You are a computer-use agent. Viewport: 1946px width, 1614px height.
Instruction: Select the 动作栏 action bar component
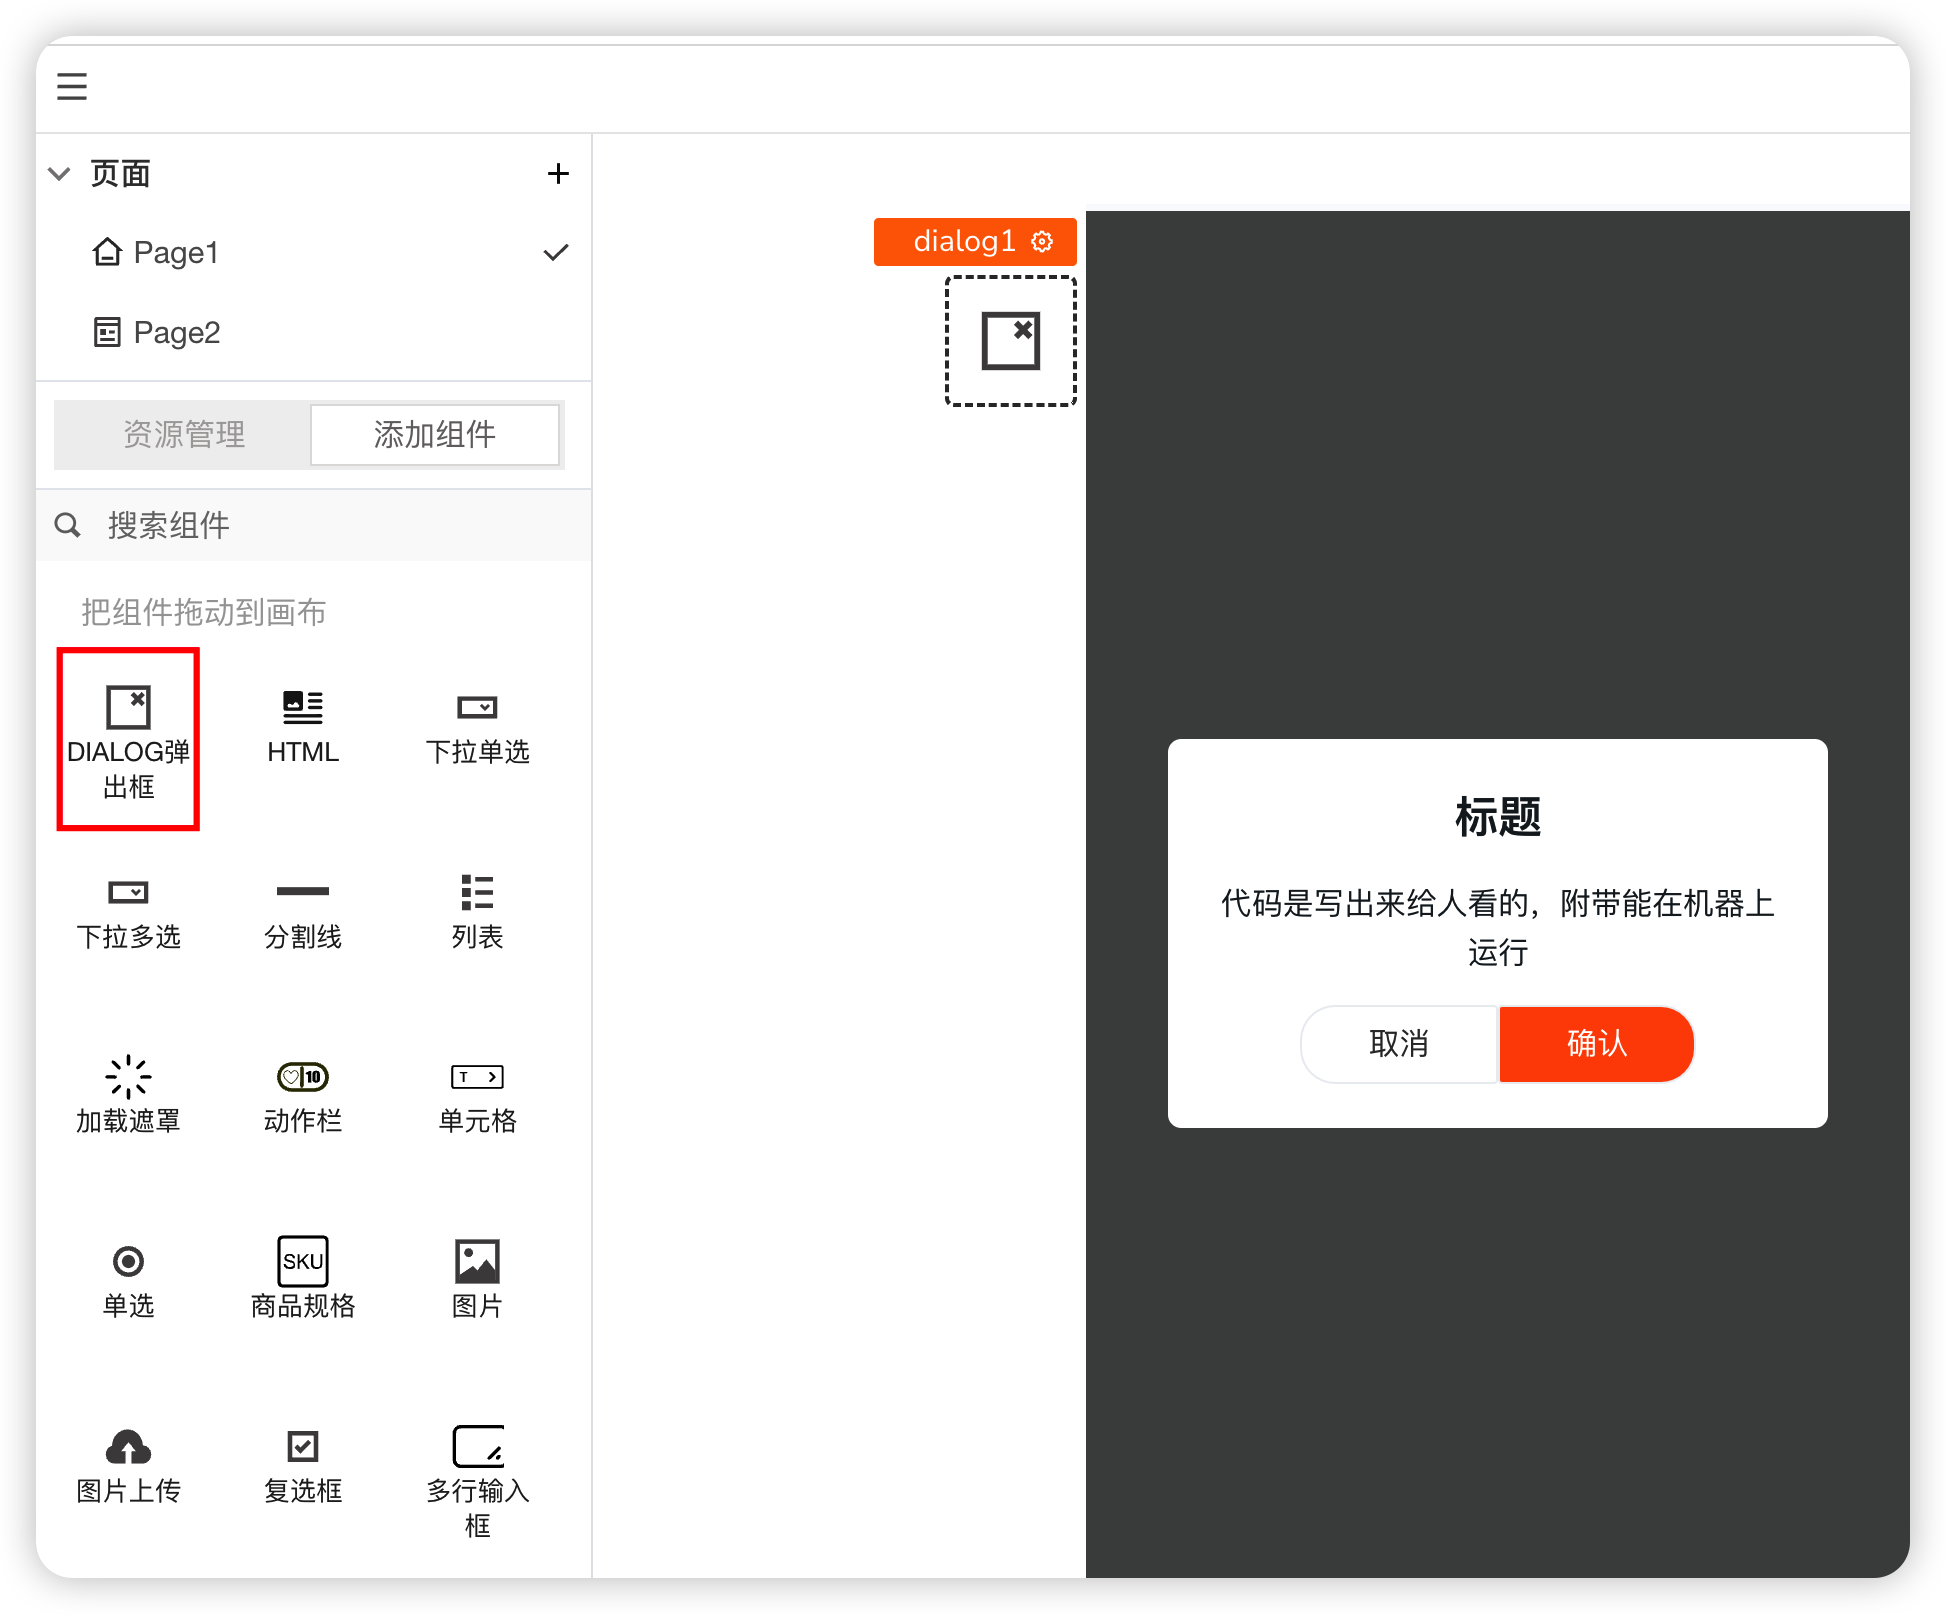[302, 1077]
